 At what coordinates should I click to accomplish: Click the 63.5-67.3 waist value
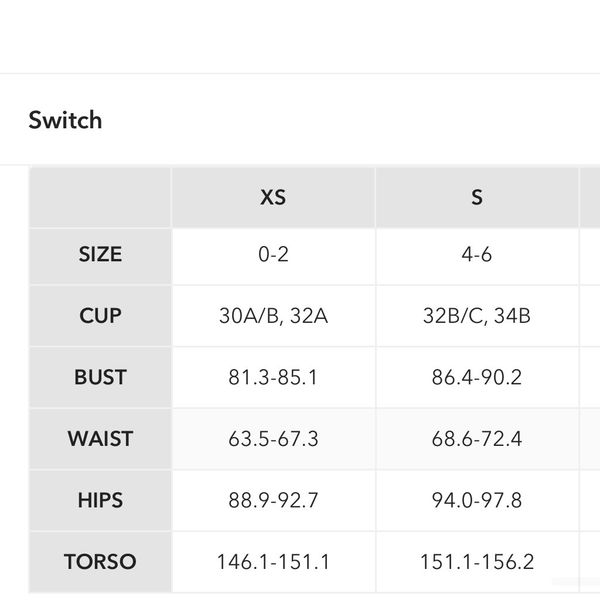[x=273, y=438]
